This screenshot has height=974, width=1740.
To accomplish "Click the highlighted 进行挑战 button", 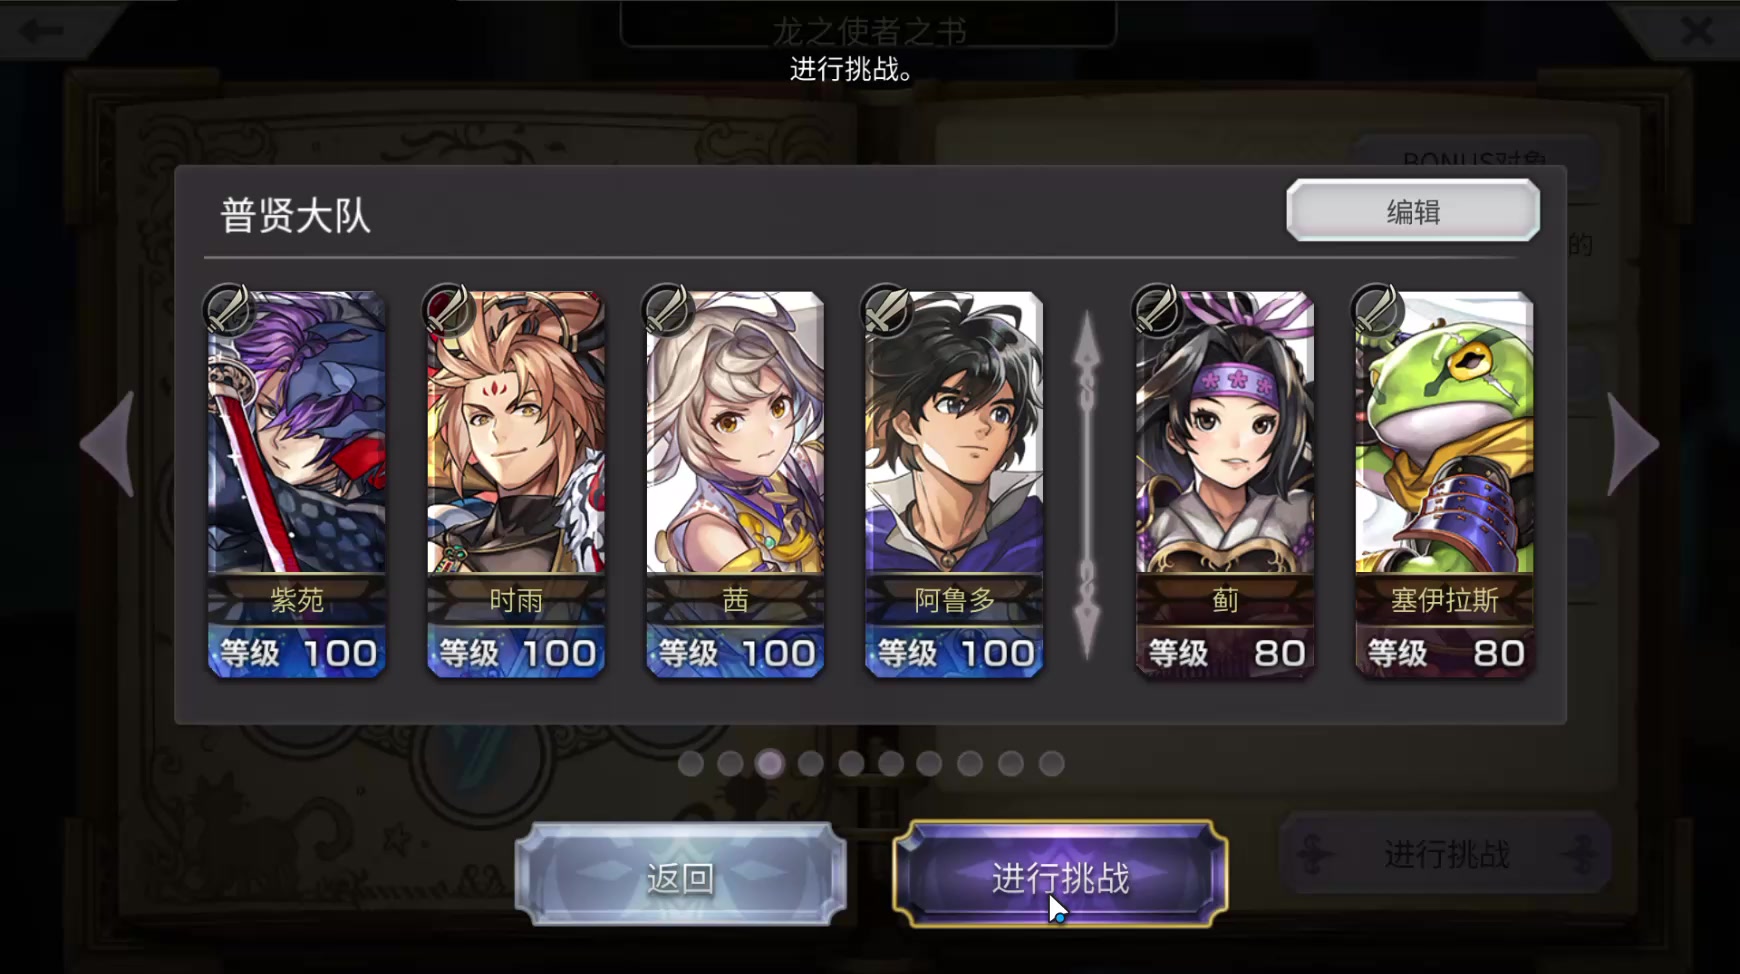I will tap(1060, 875).
